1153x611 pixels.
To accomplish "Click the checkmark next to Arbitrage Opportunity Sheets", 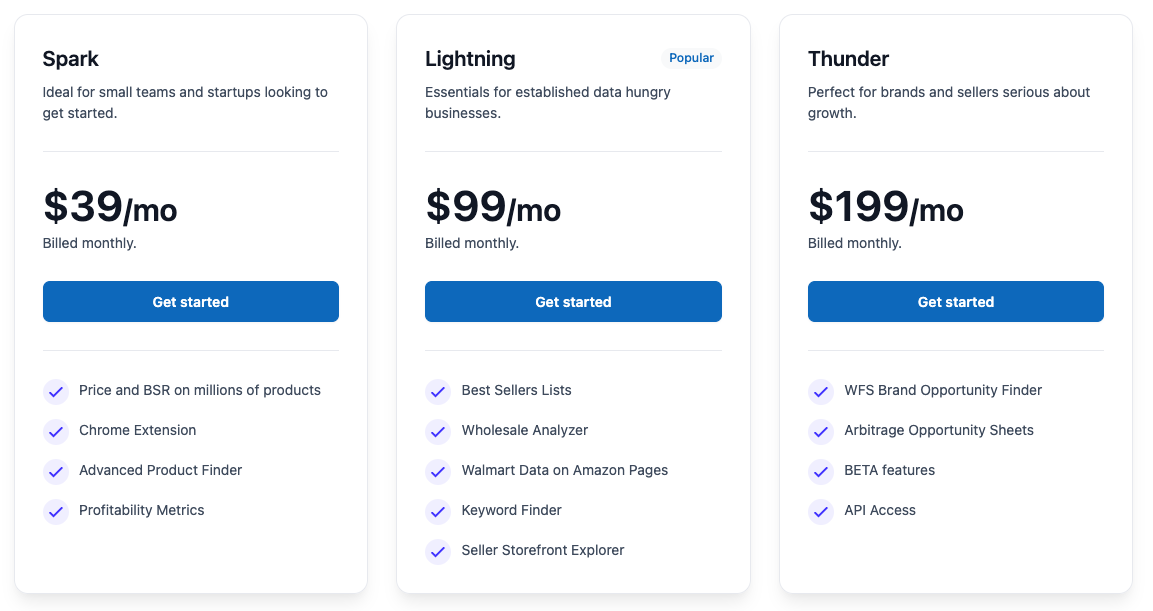I will (821, 431).
